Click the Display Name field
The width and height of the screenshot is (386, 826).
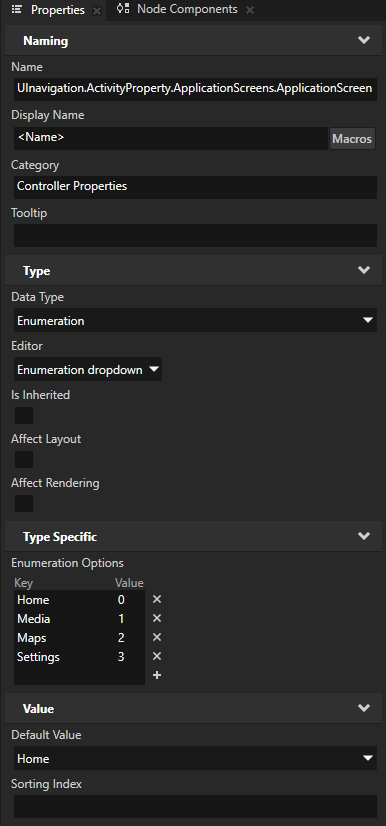171,138
